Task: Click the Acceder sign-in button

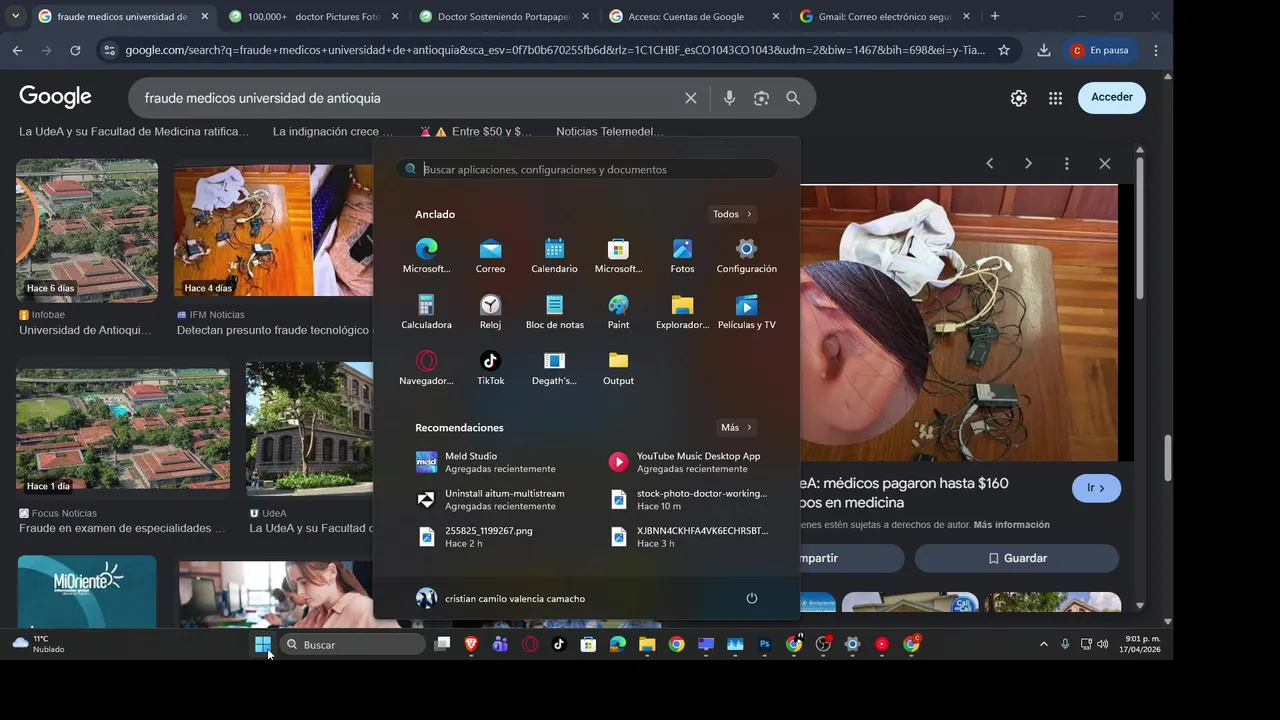Action: [1112, 97]
